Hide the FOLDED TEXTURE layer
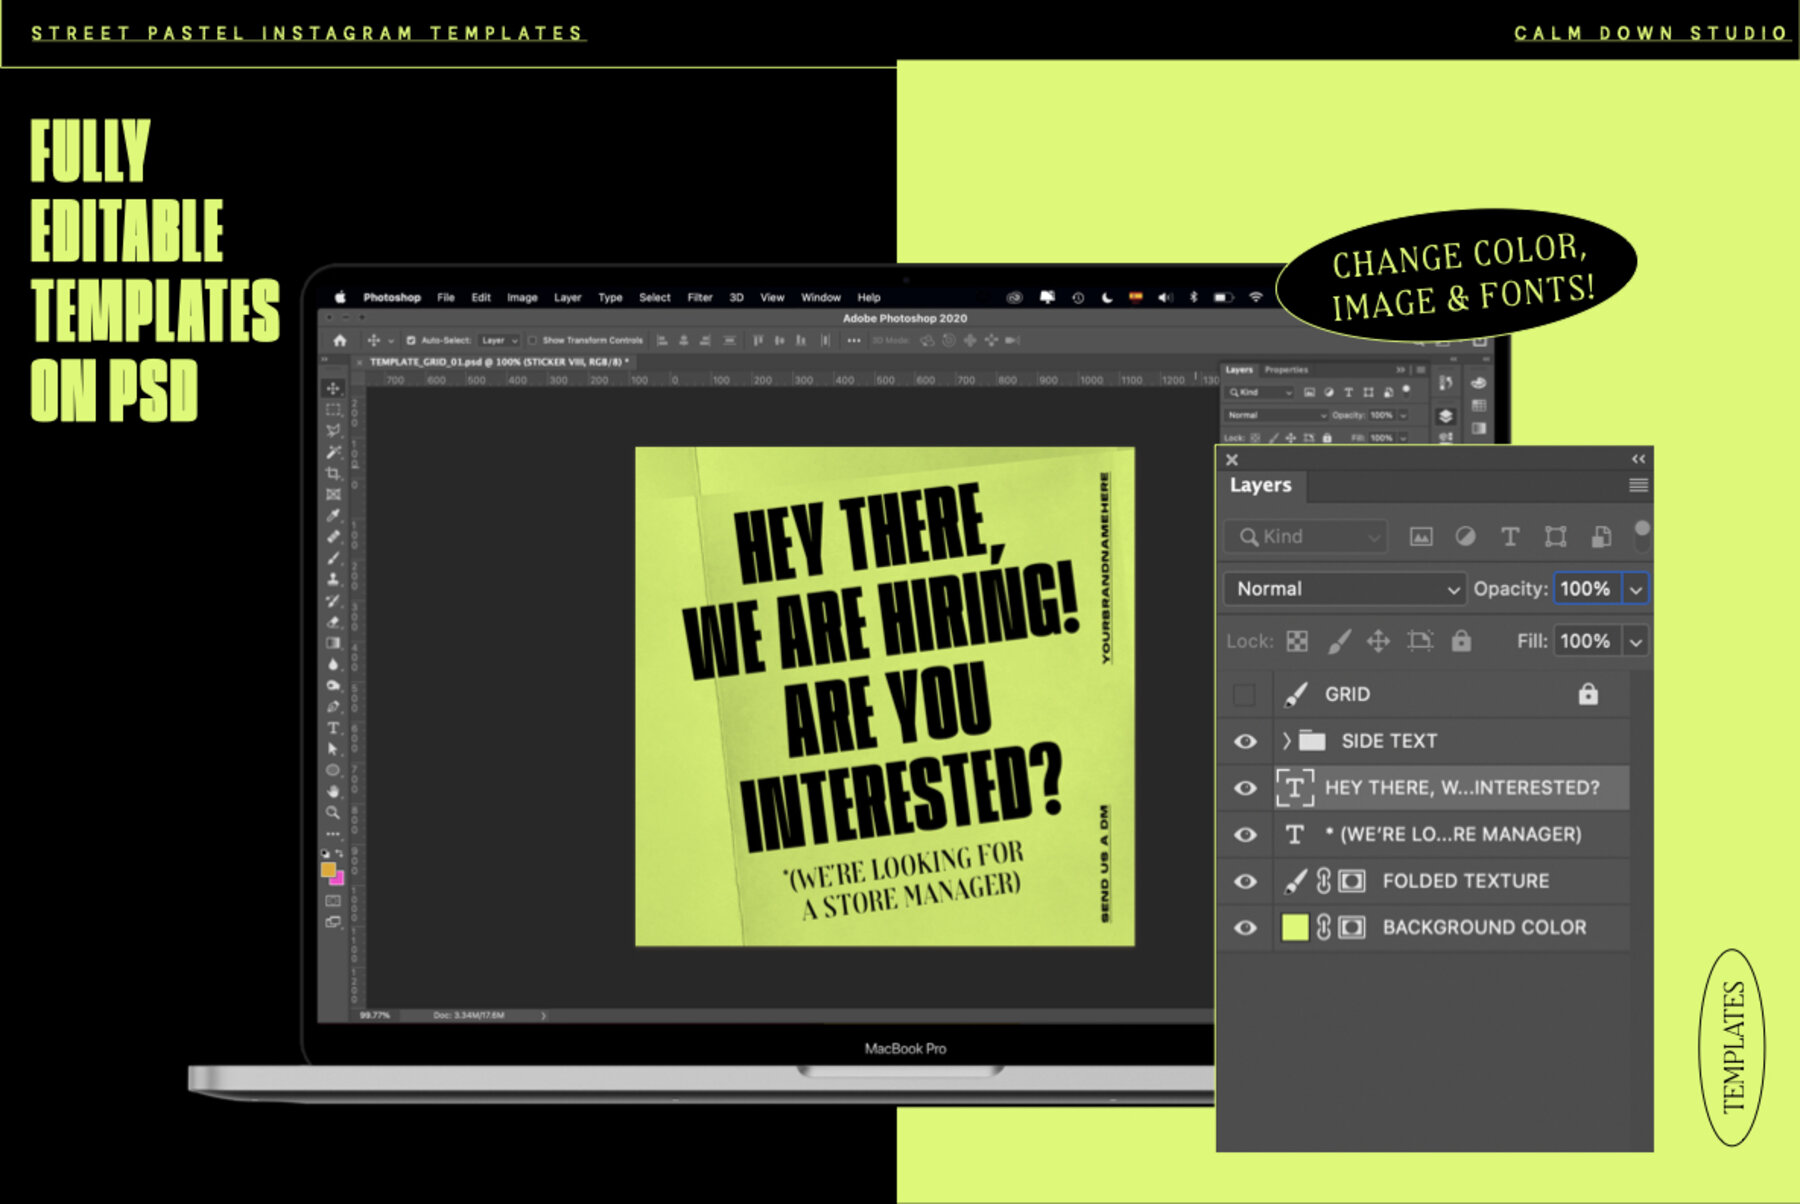1800x1204 pixels. tap(1245, 881)
